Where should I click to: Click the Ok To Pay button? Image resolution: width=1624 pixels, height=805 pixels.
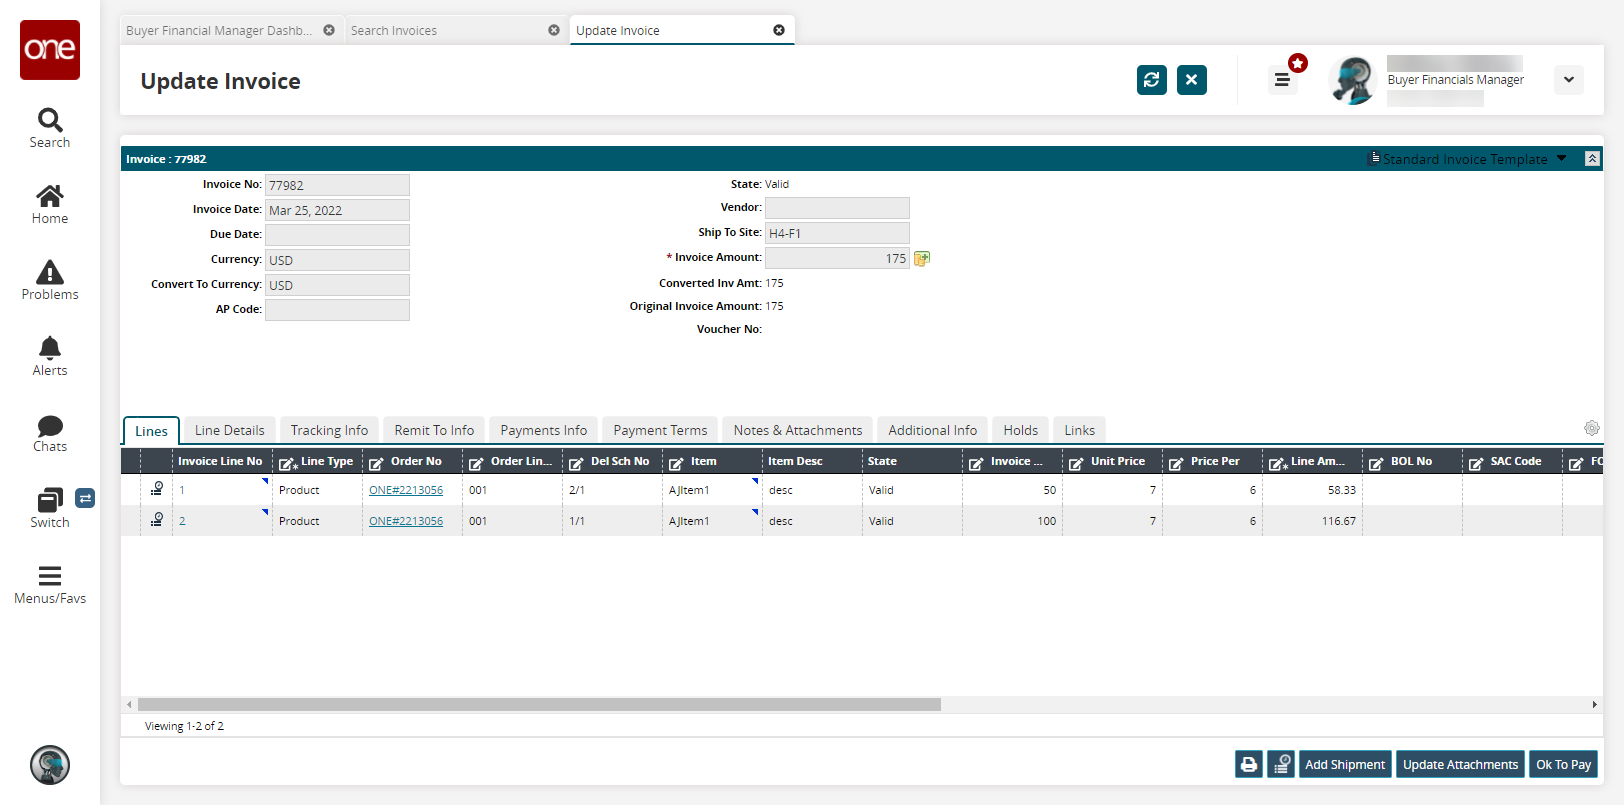click(1563, 765)
